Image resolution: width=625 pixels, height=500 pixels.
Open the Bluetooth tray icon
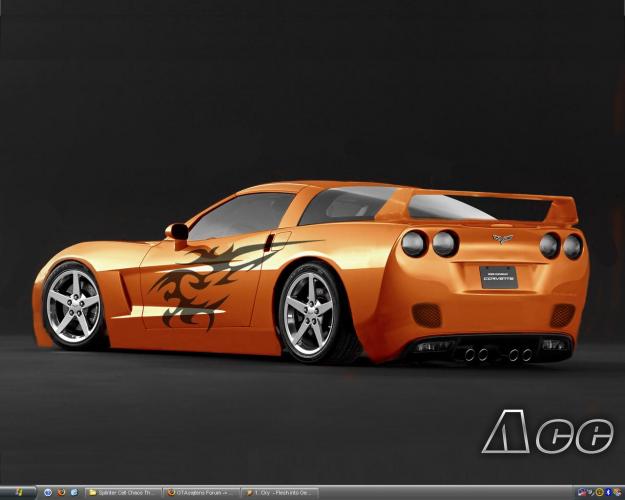(608, 493)
